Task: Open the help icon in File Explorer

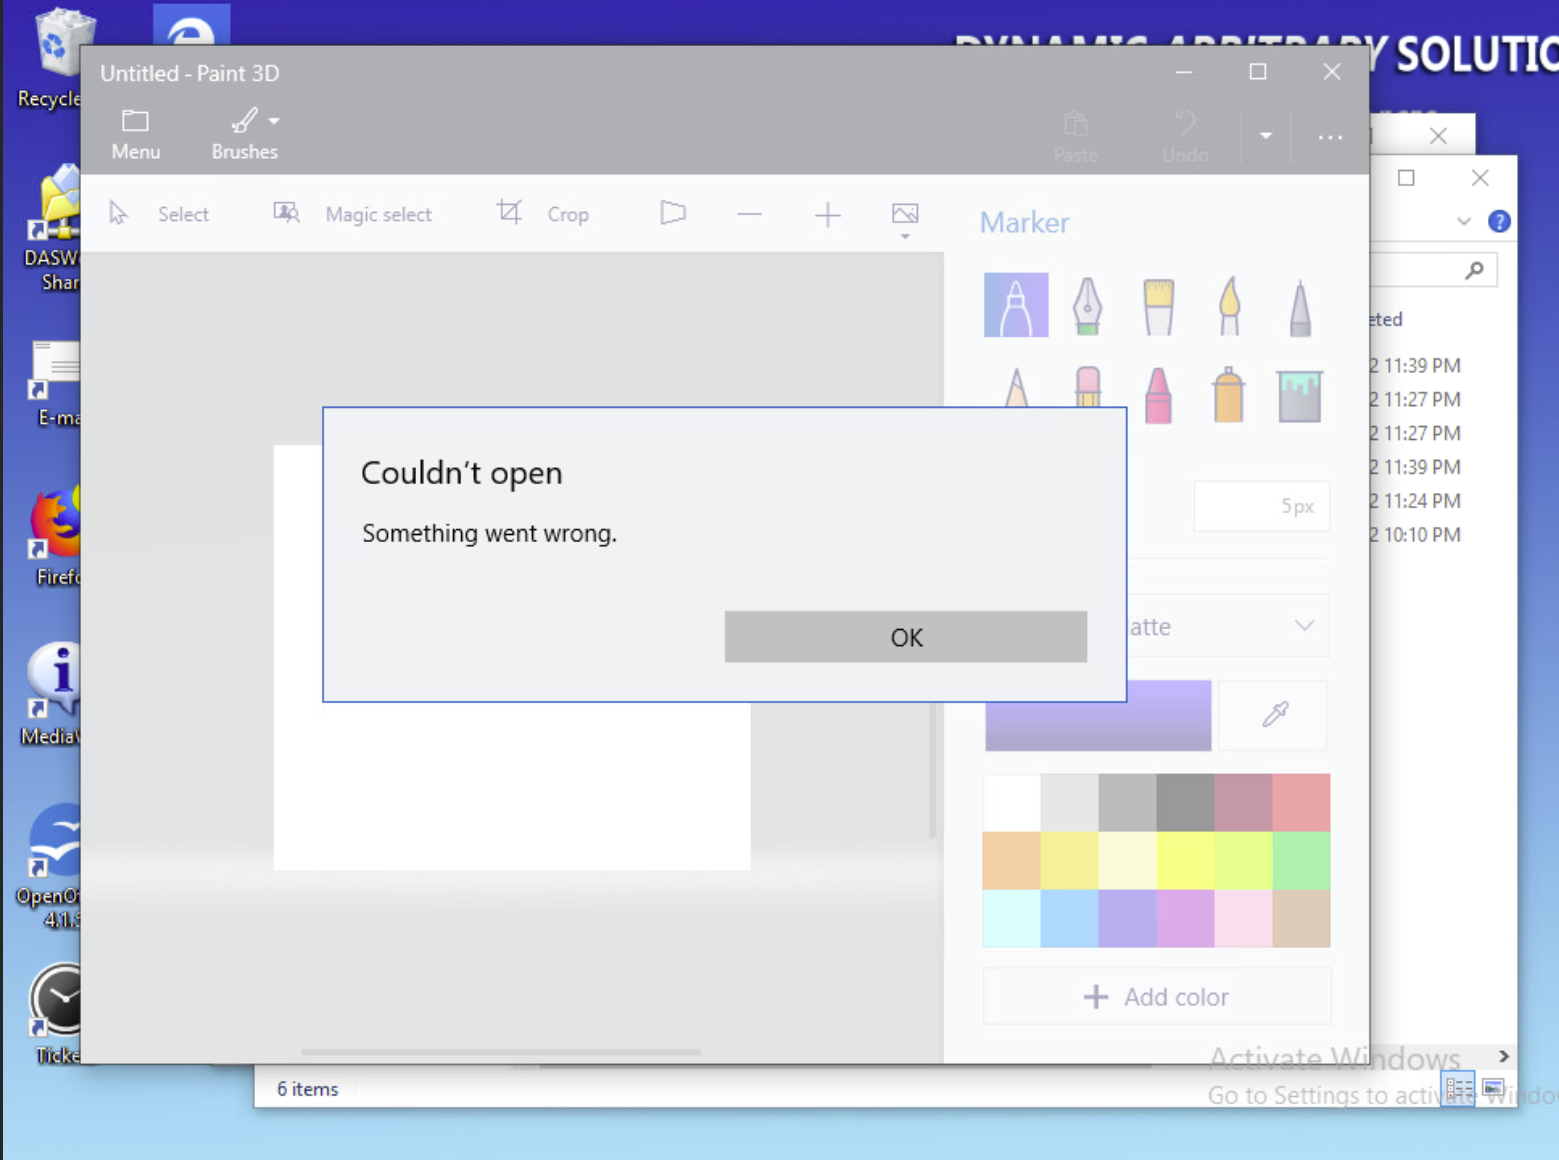Action: [x=1499, y=221]
